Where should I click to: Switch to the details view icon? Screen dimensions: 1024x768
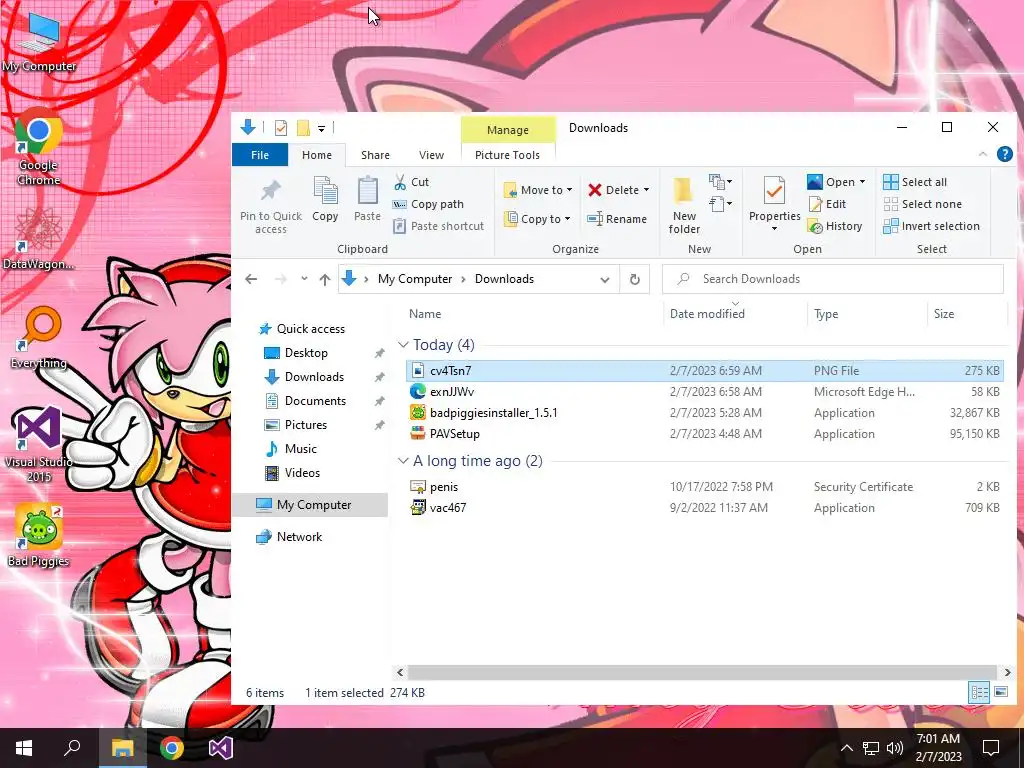pyautogui.click(x=980, y=692)
